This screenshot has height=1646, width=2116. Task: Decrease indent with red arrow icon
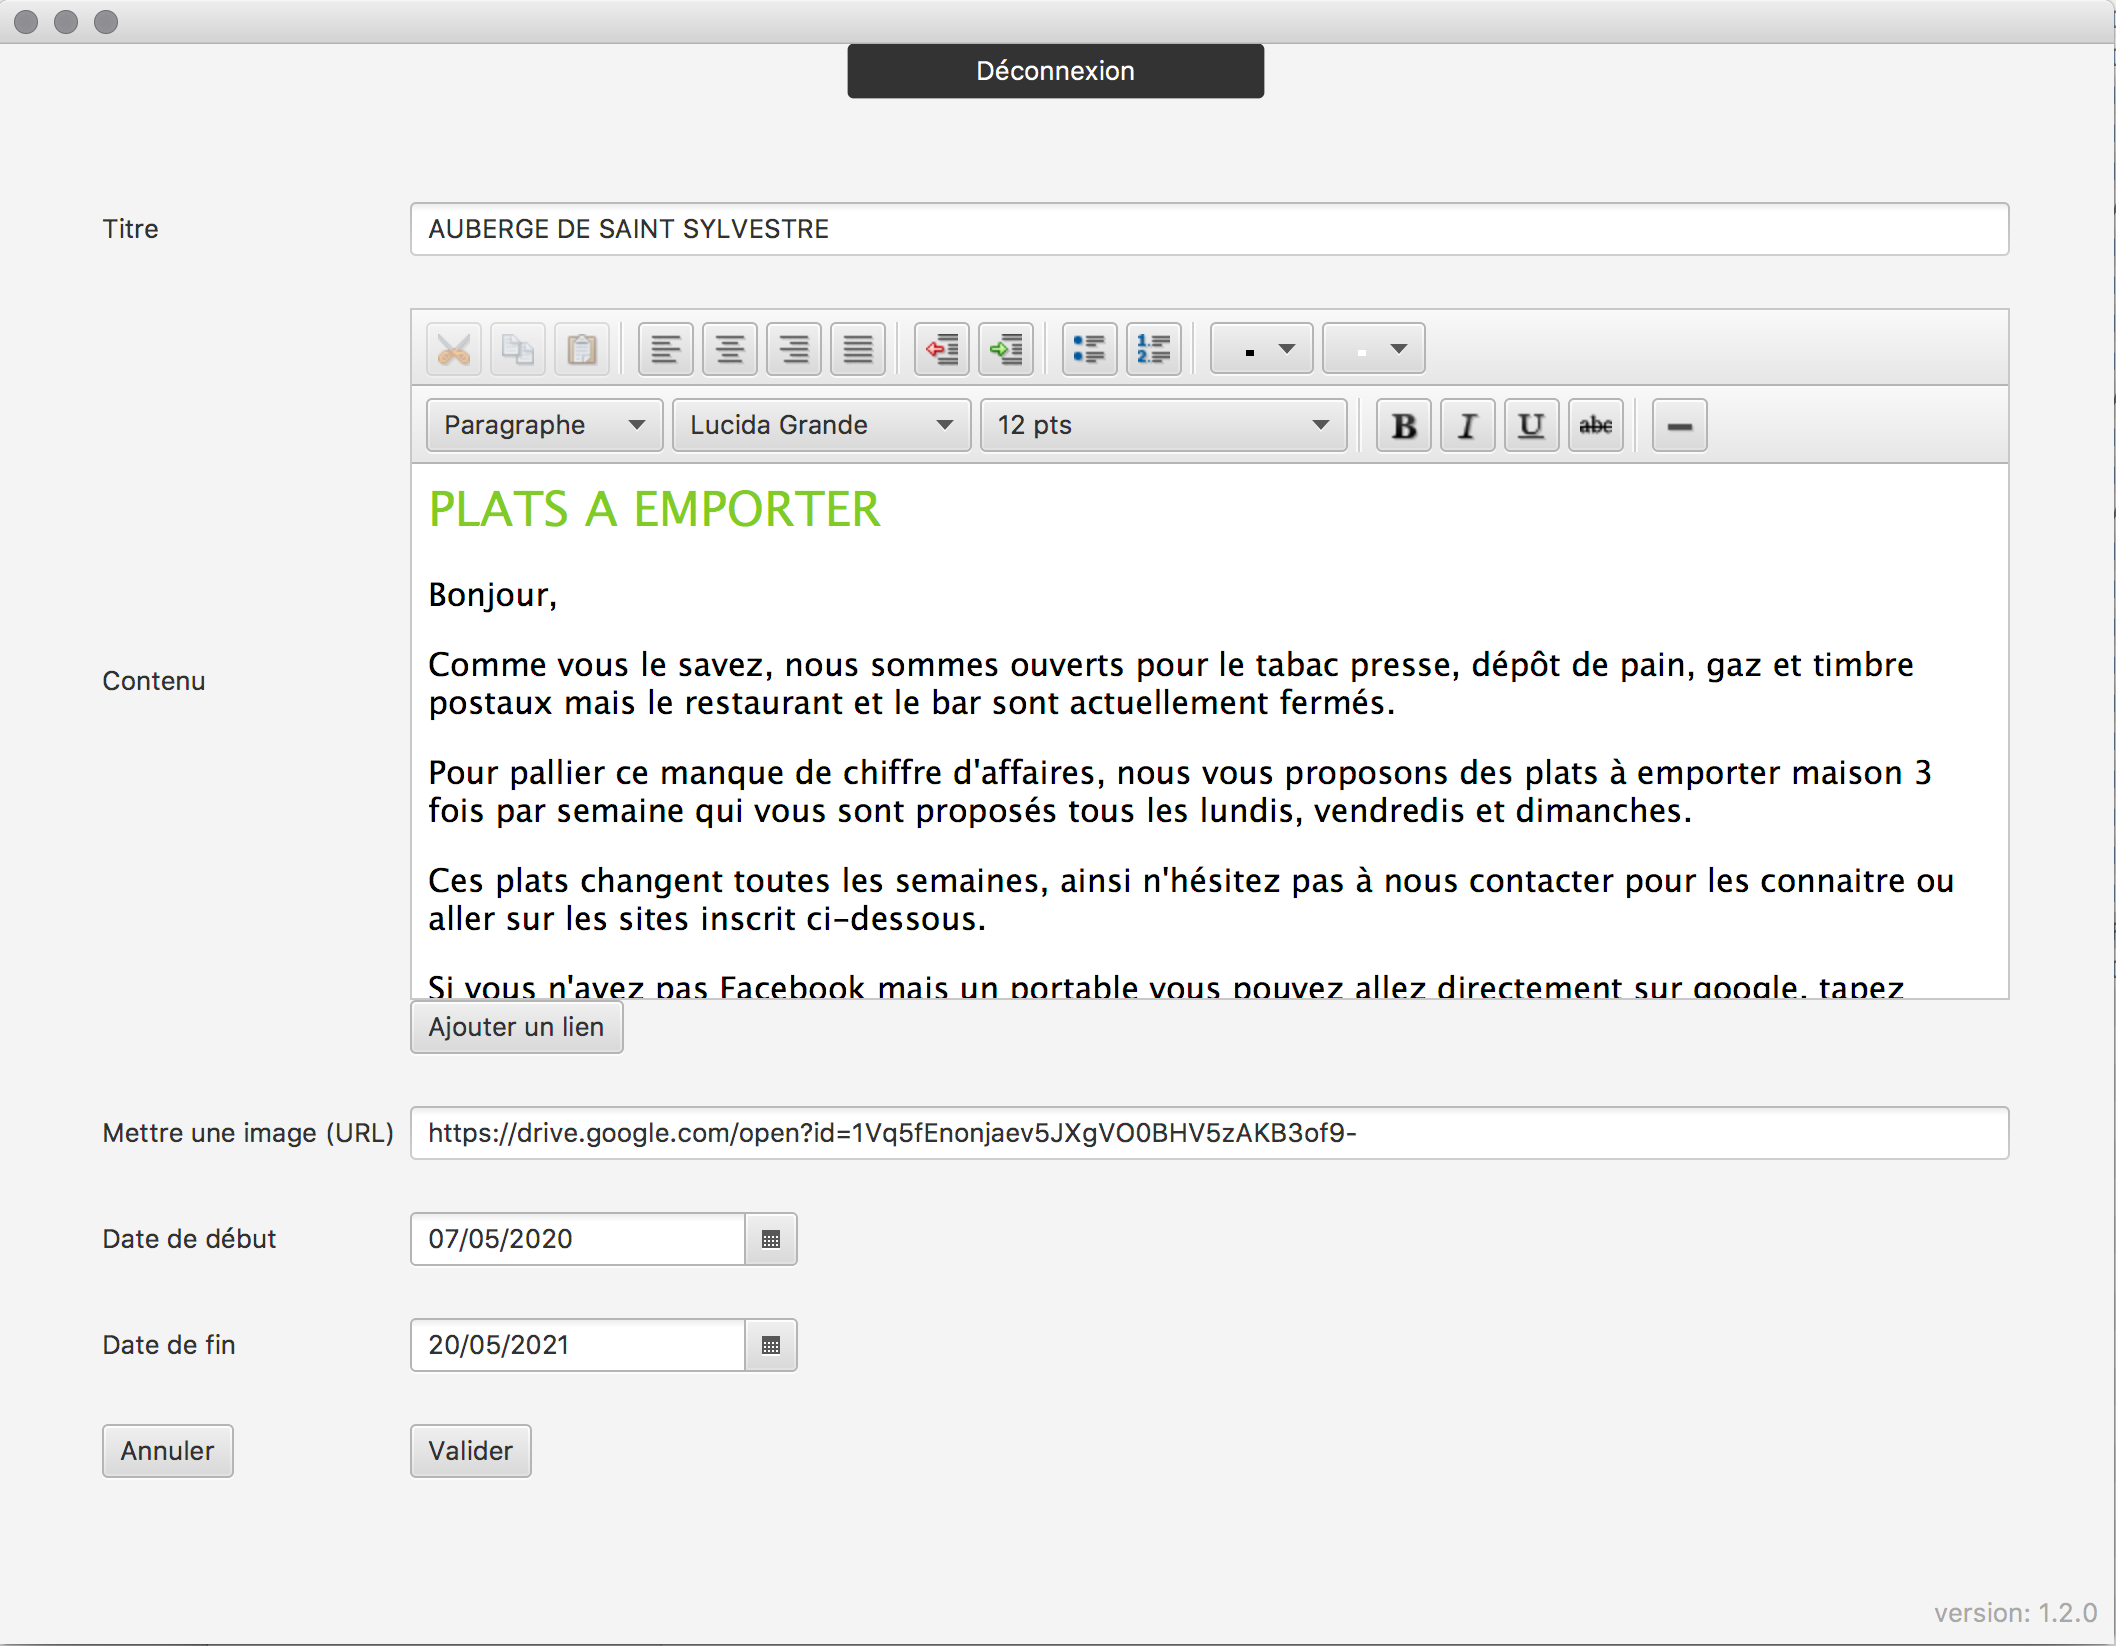coord(941,350)
